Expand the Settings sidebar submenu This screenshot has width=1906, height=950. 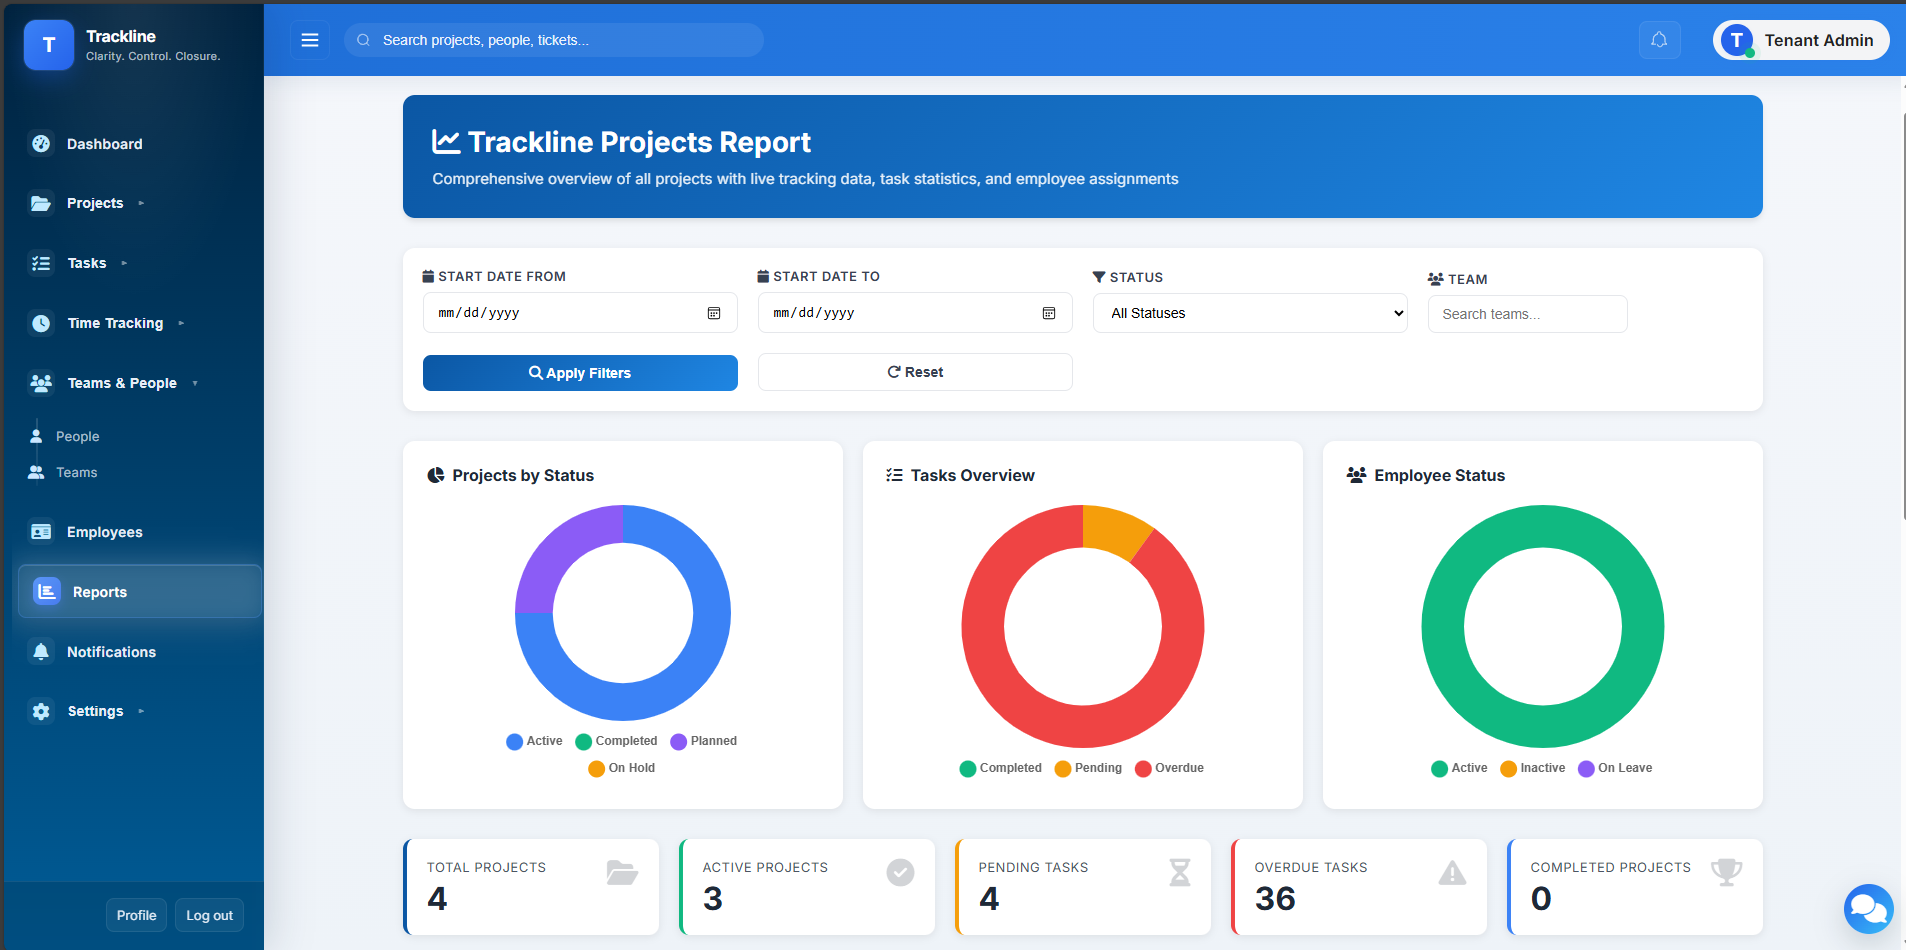[x=95, y=711]
